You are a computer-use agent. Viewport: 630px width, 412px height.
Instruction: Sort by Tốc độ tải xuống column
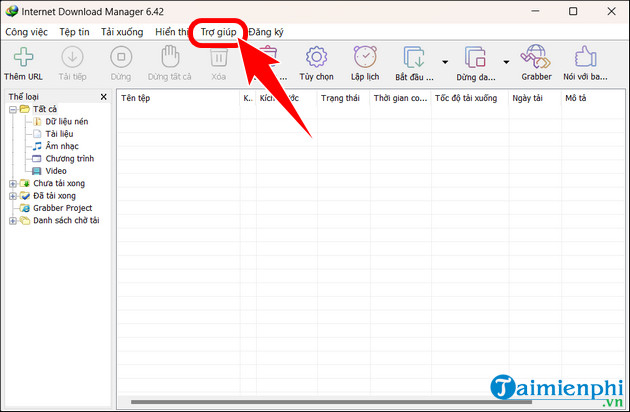pyautogui.click(x=470, y=98)
